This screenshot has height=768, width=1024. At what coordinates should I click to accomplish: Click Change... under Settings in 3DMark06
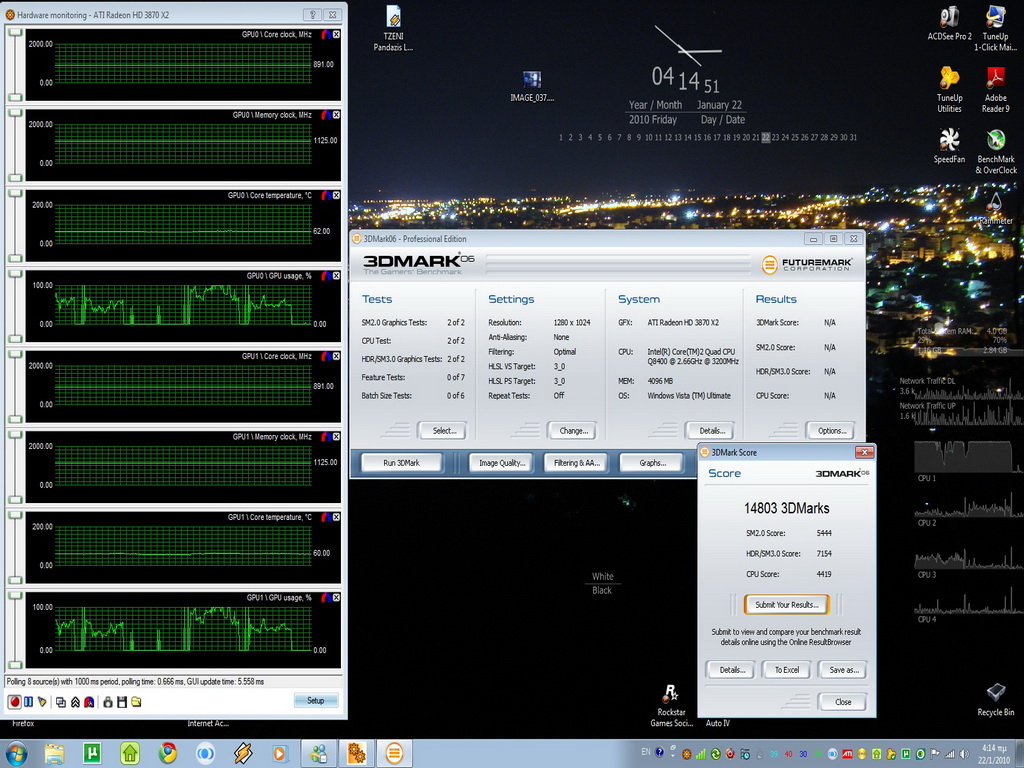573,430
